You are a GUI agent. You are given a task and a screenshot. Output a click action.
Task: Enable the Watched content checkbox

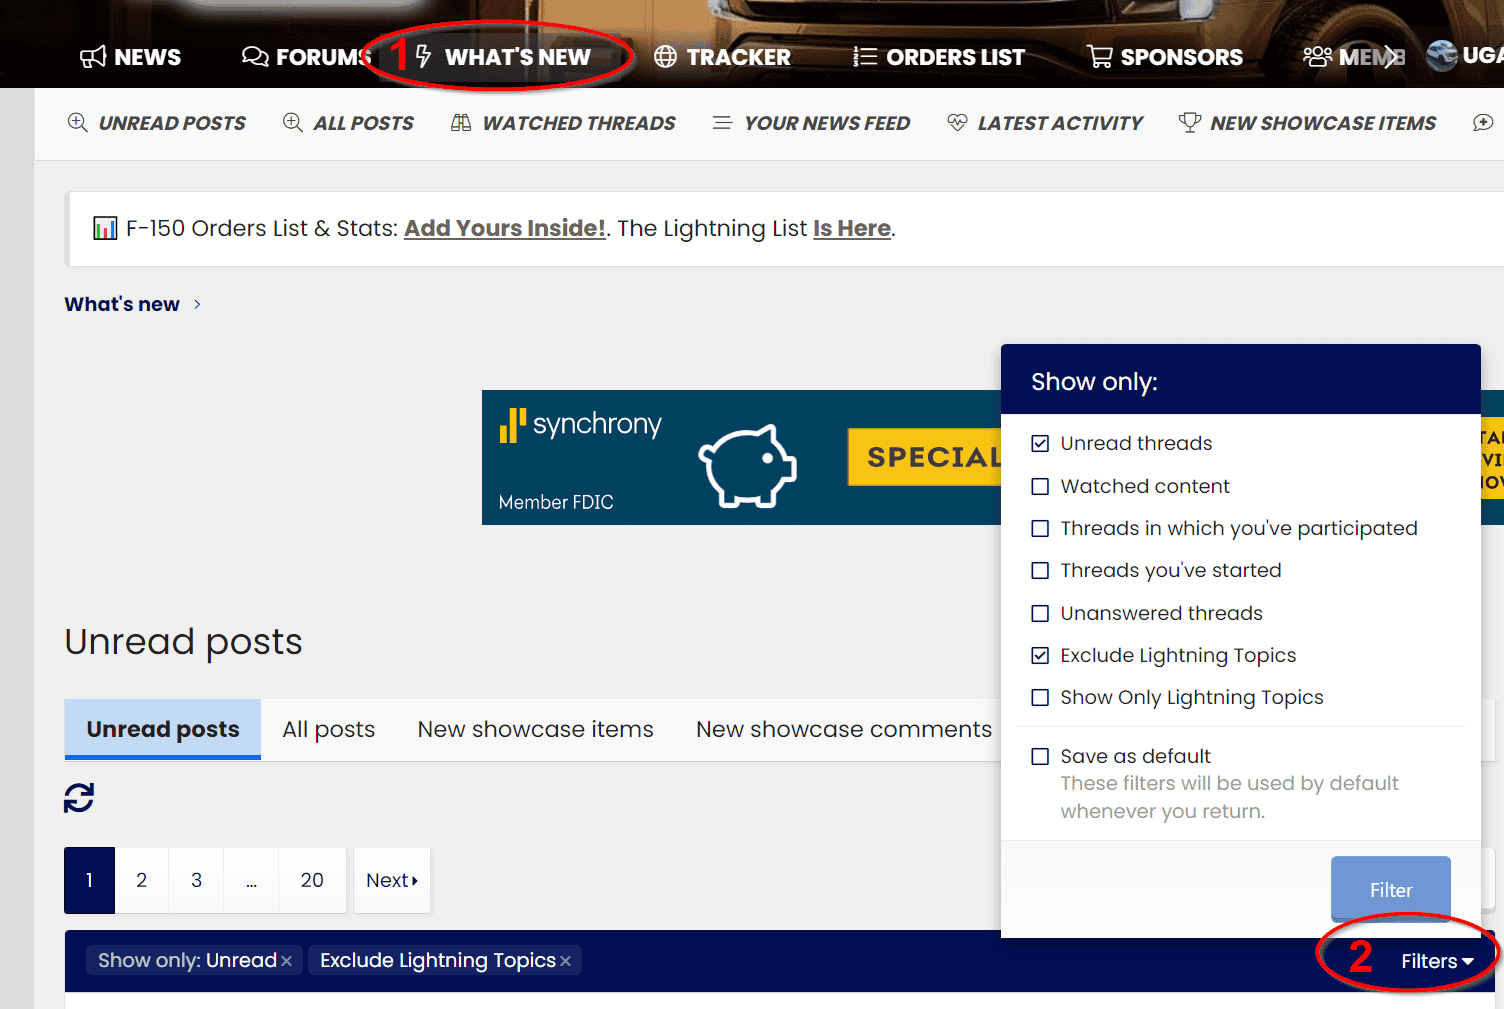click(1040, 487)
